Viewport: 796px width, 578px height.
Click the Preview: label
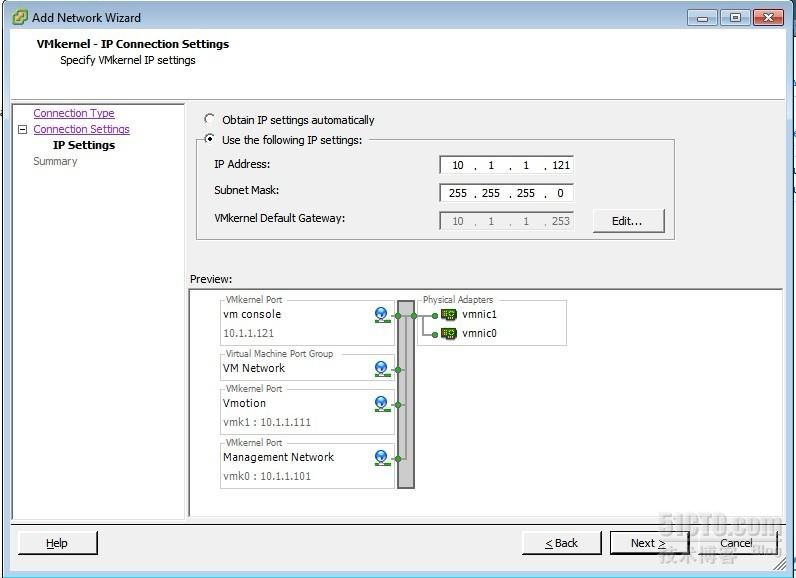pos(211,279)
